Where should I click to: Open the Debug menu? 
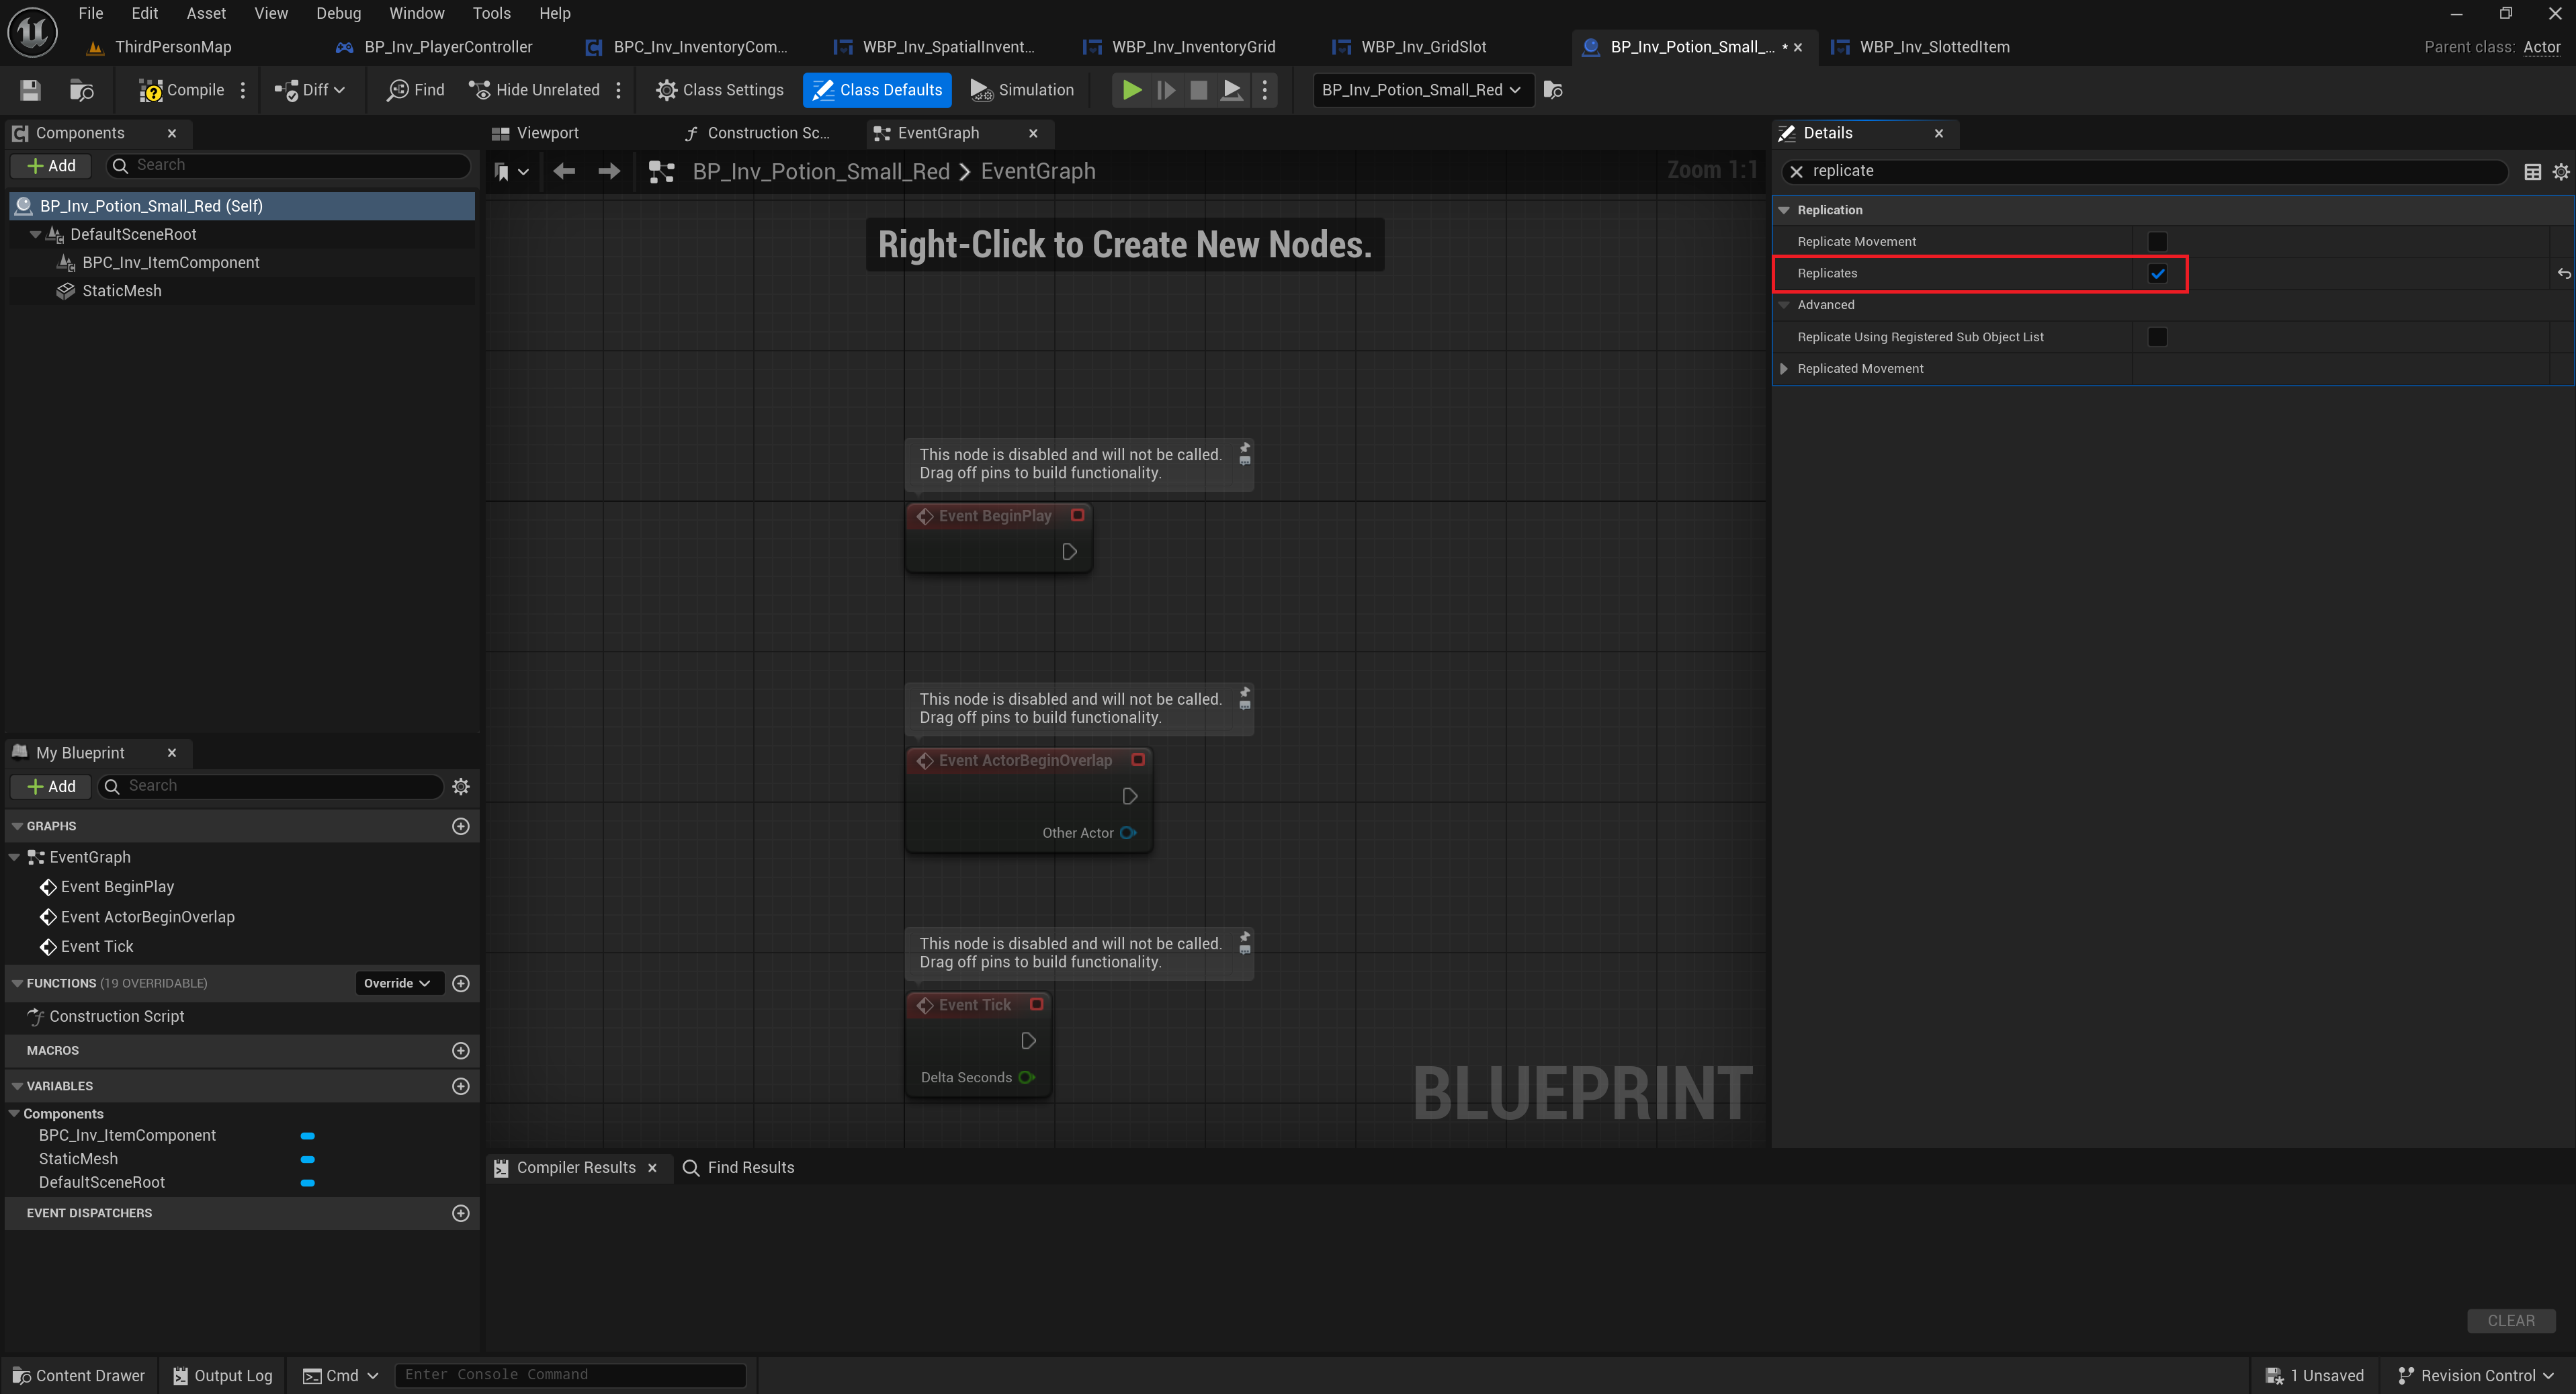[338, 13]
